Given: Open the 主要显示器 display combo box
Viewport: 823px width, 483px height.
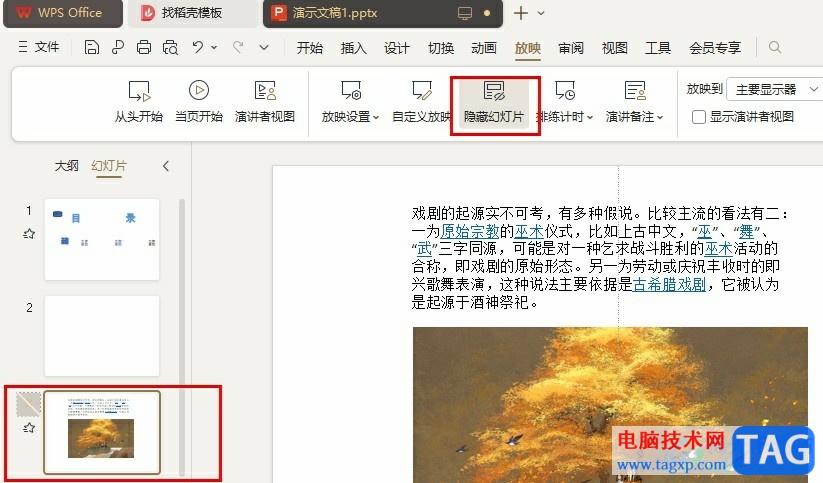Looking at the screenshot, I should click(x=774, y=90).
